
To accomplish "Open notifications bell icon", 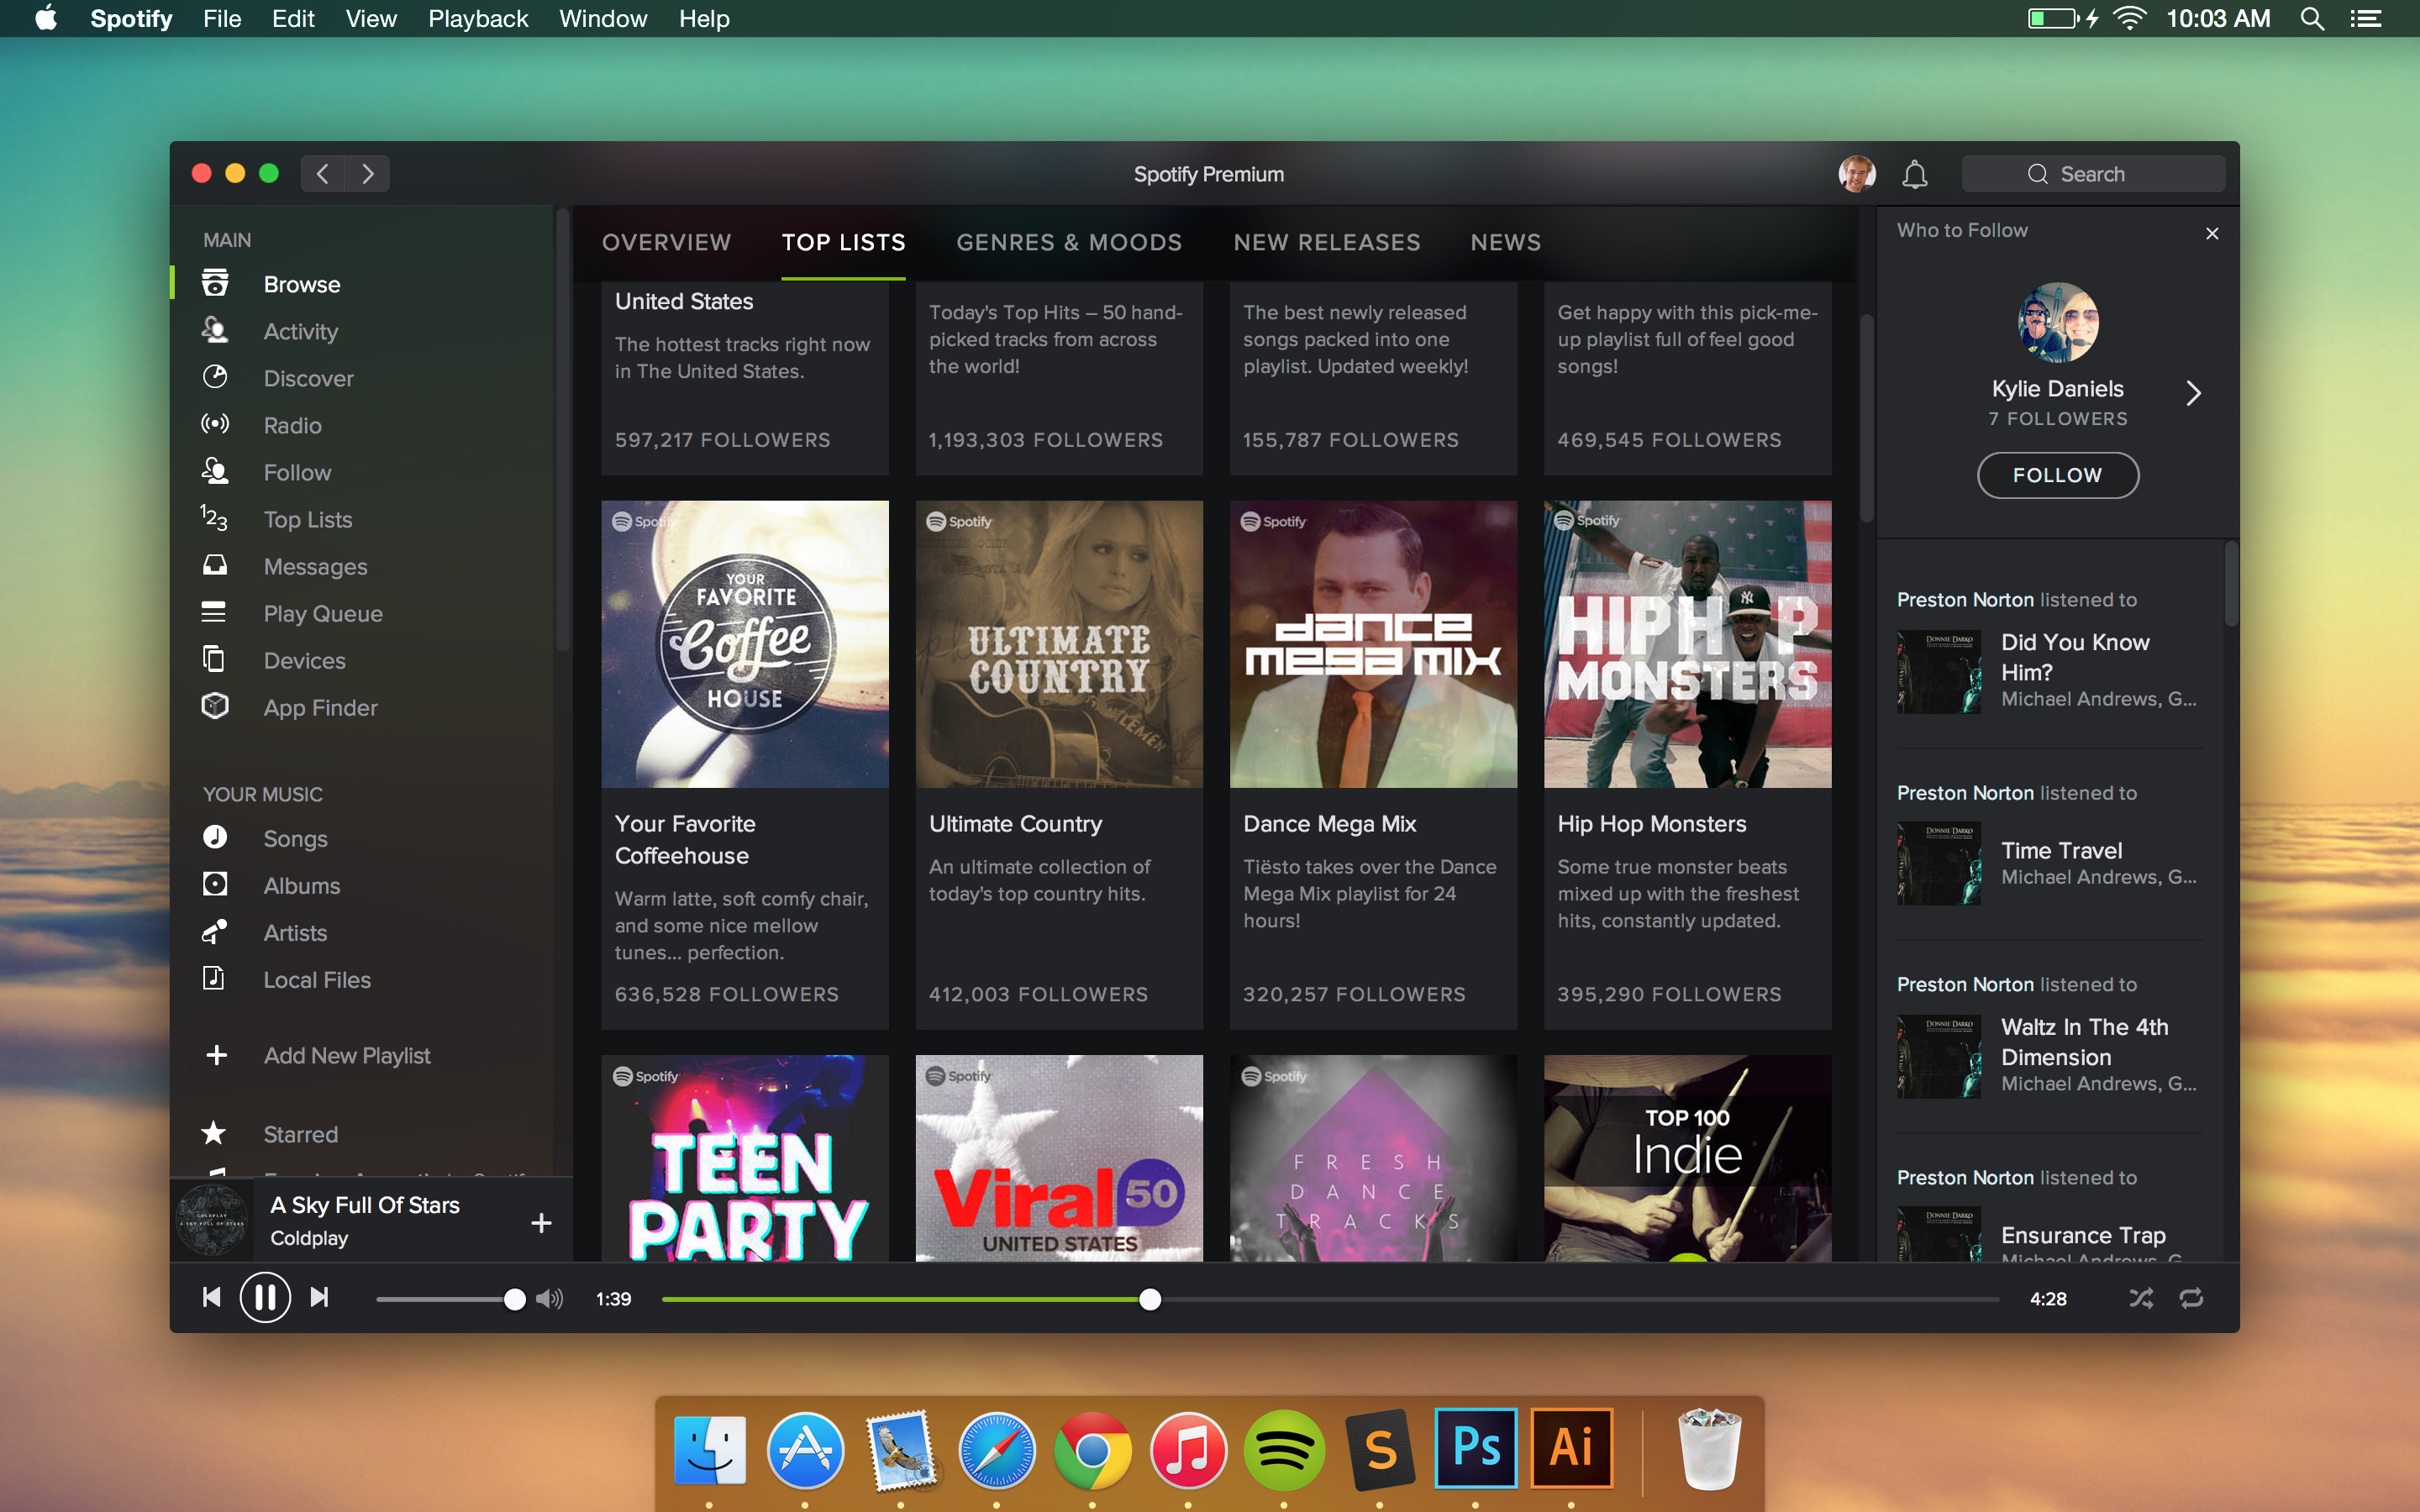I will (1914, 174).
